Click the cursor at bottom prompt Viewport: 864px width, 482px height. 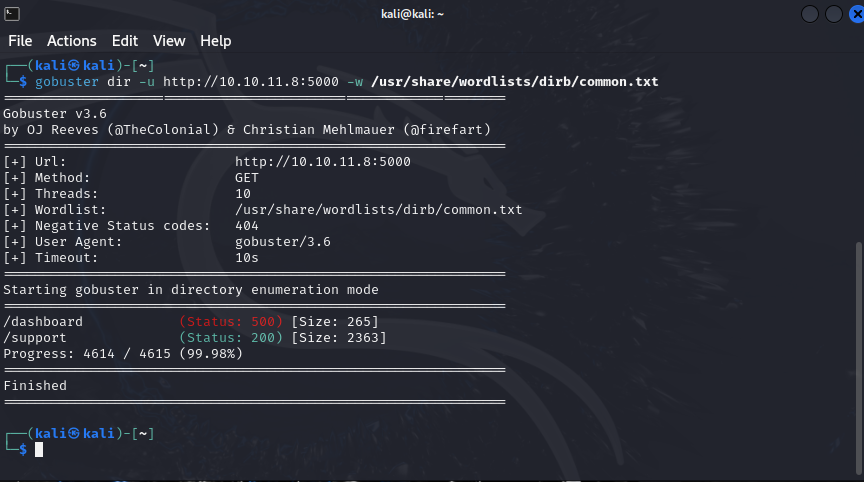(x=39, y=449)
